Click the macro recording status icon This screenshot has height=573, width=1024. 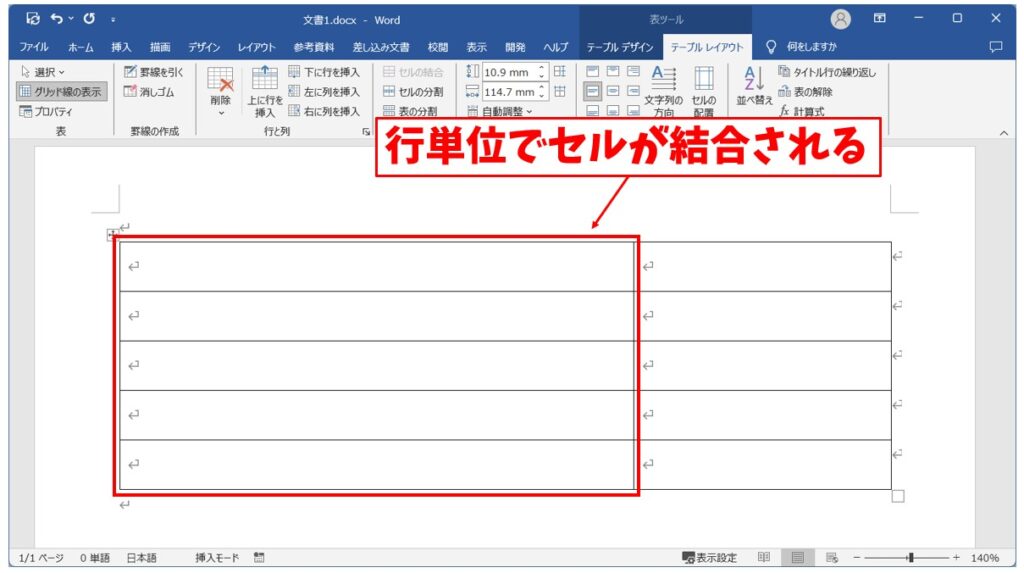click(x=259, y=557)
